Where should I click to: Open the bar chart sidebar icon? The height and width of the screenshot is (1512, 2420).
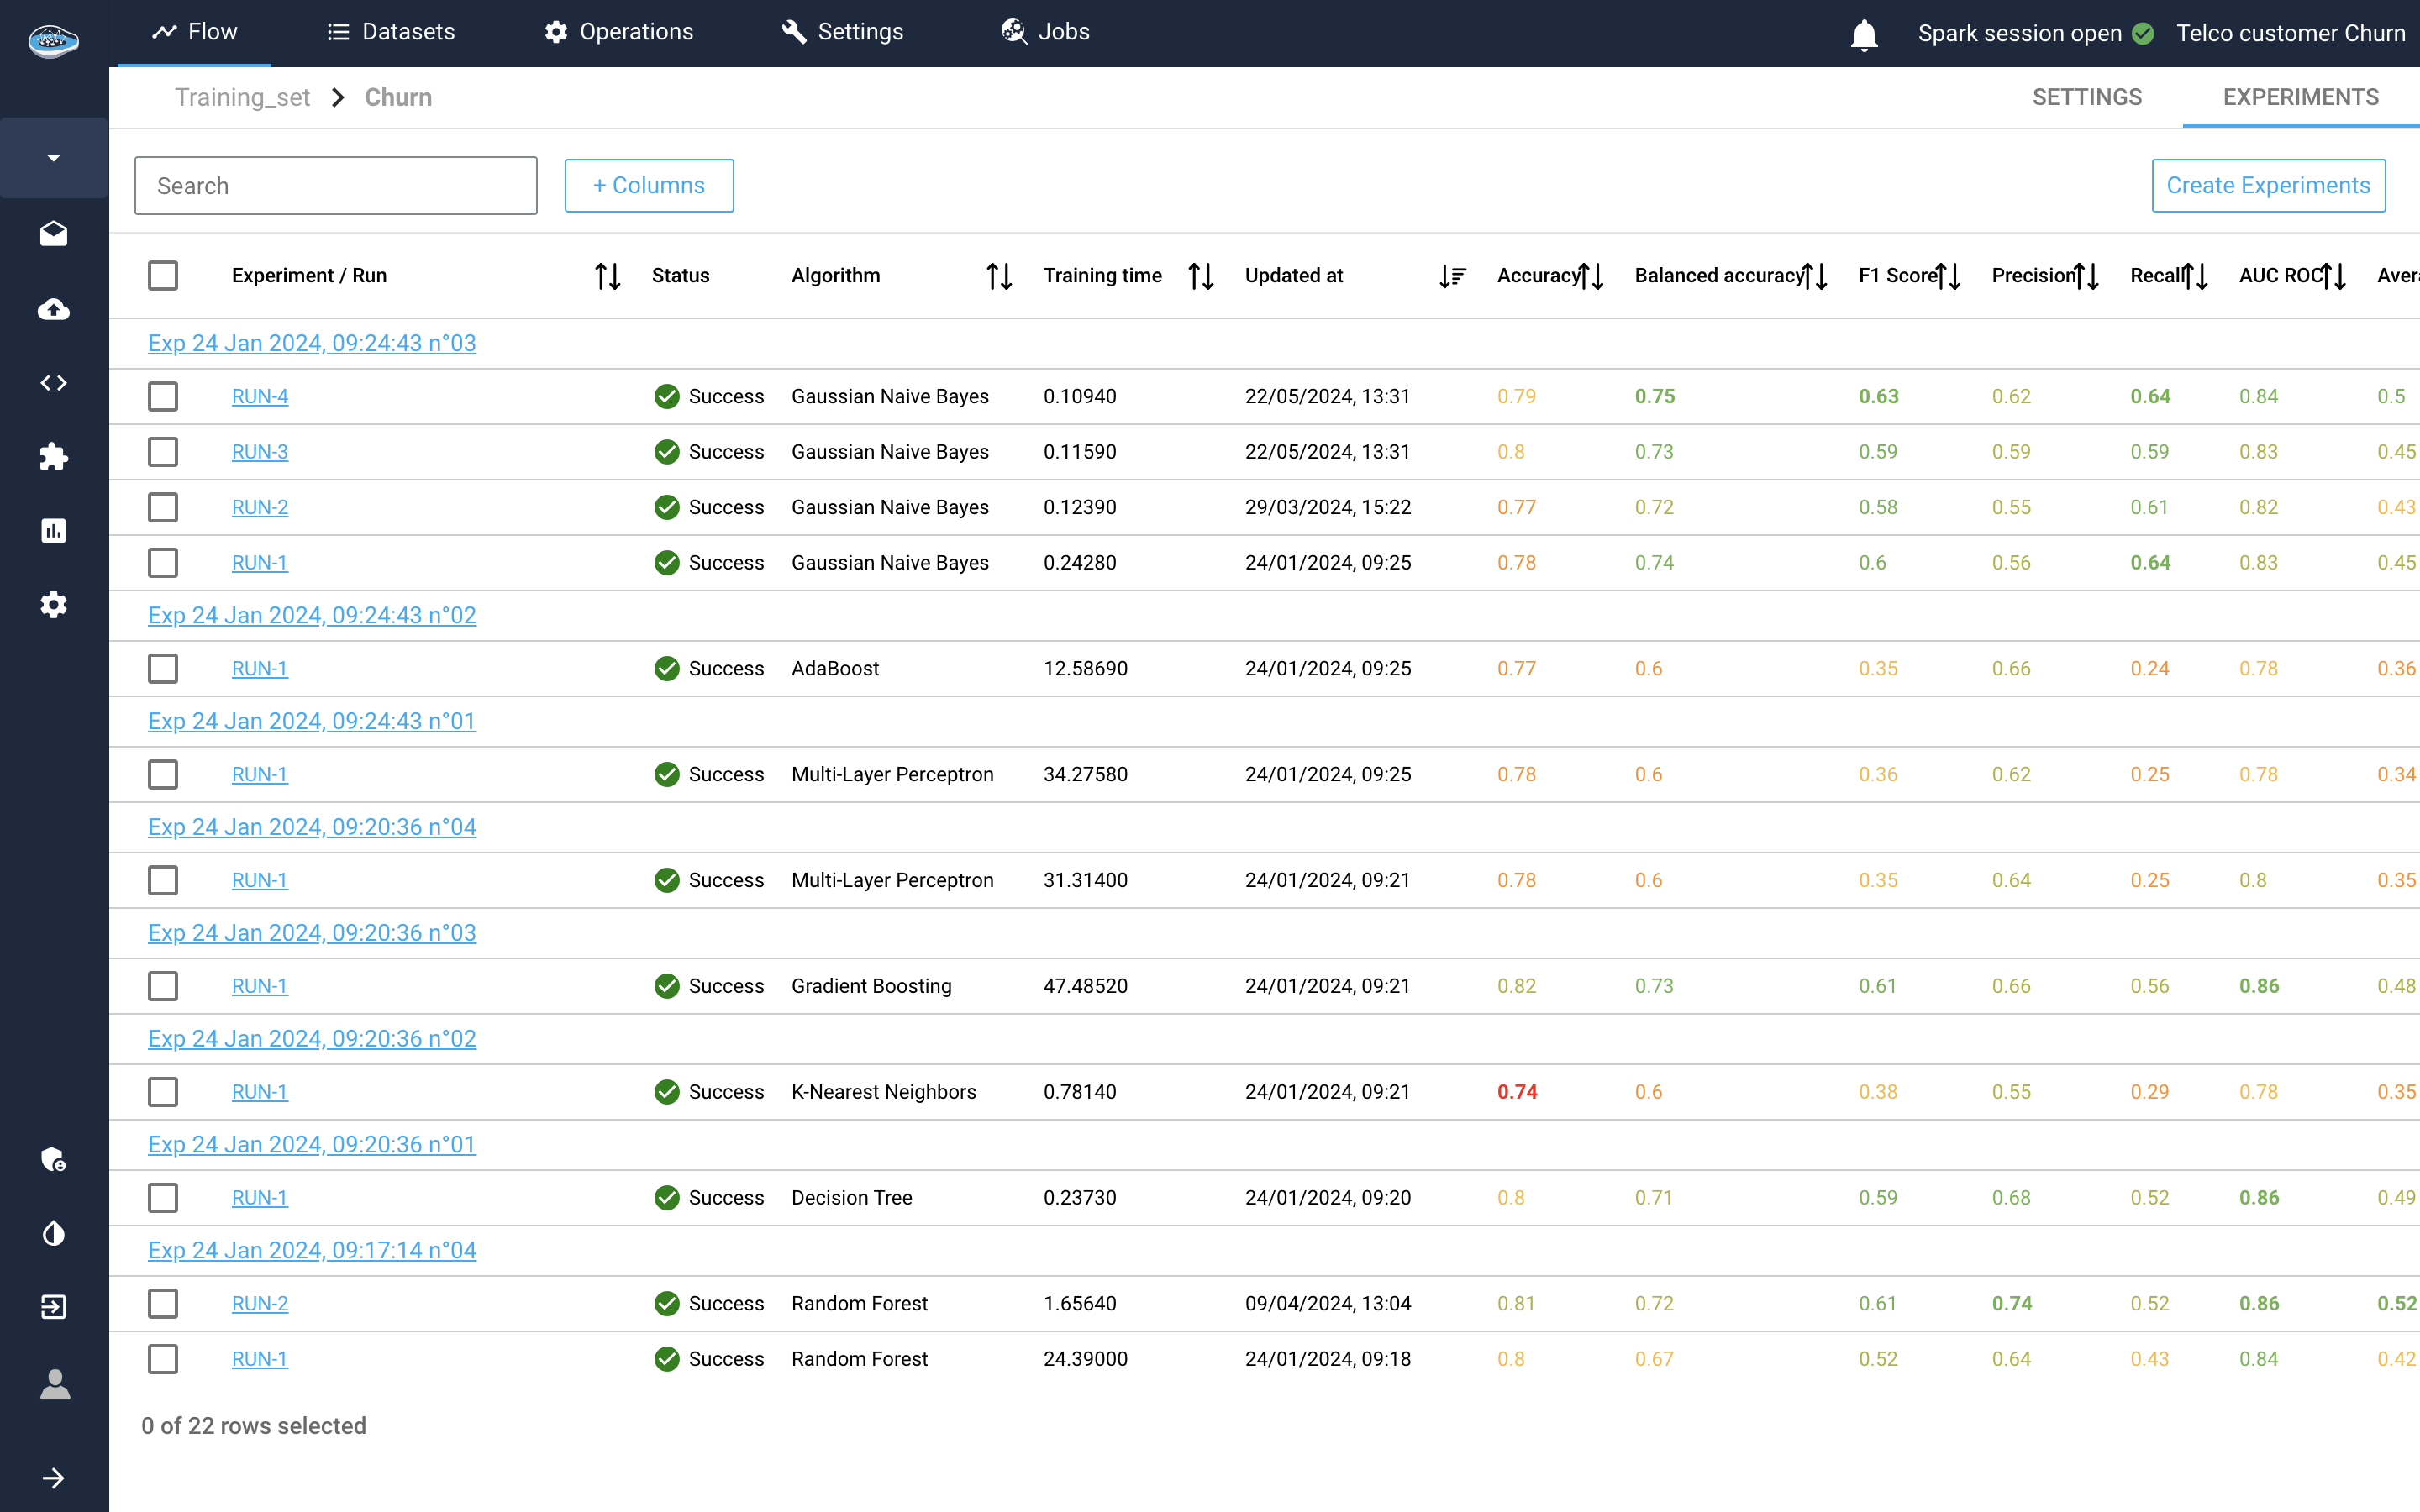[54, 531]
